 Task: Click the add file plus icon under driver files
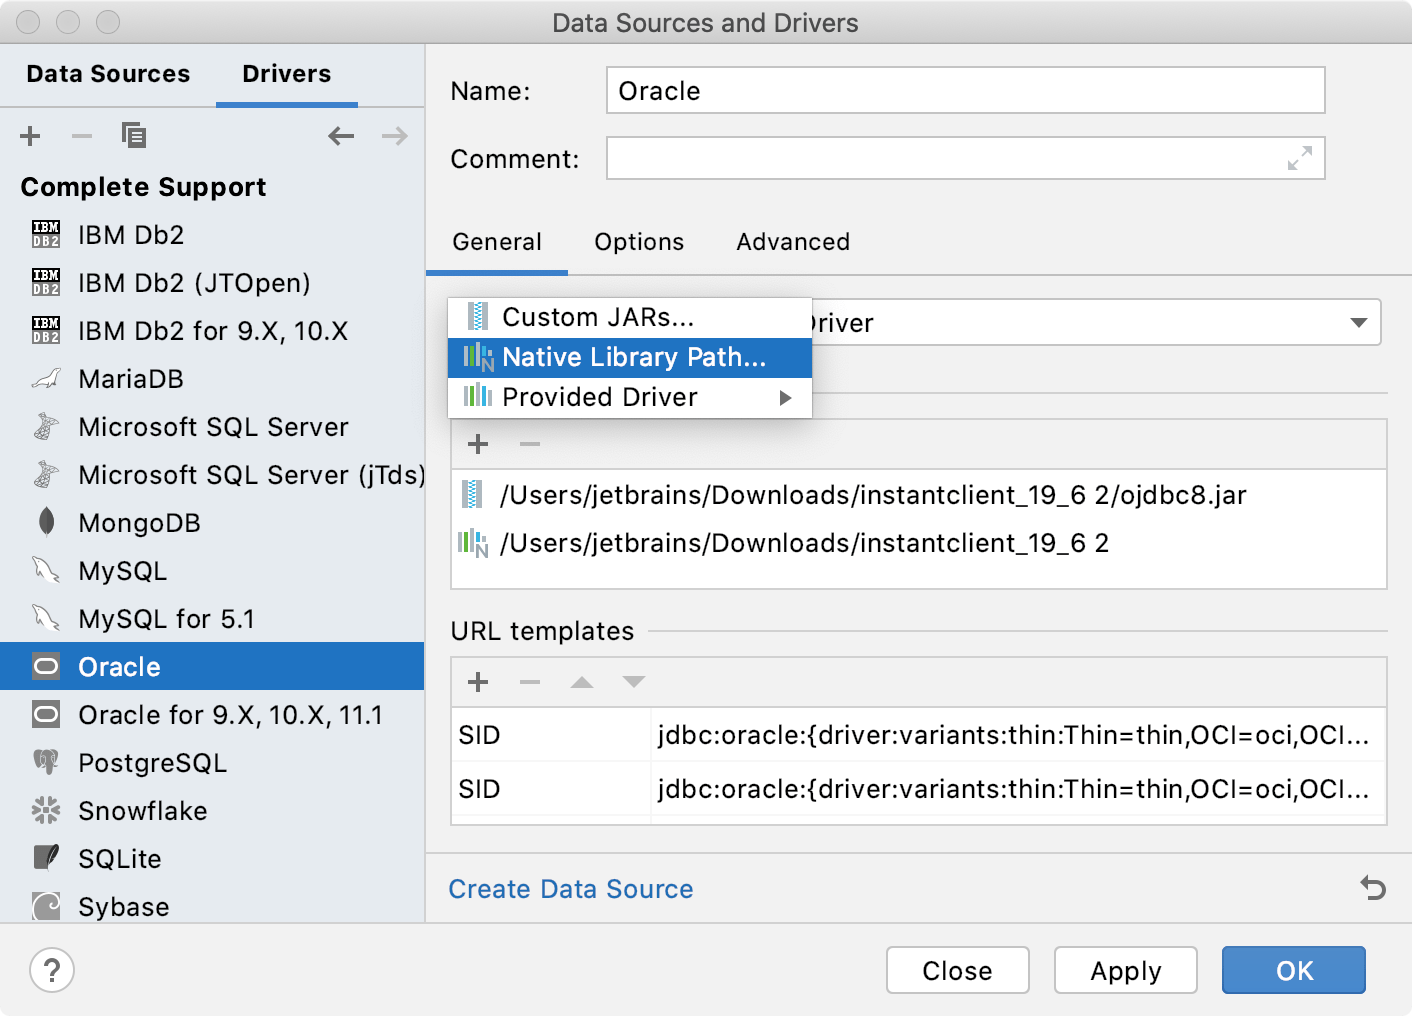(478, 443)
